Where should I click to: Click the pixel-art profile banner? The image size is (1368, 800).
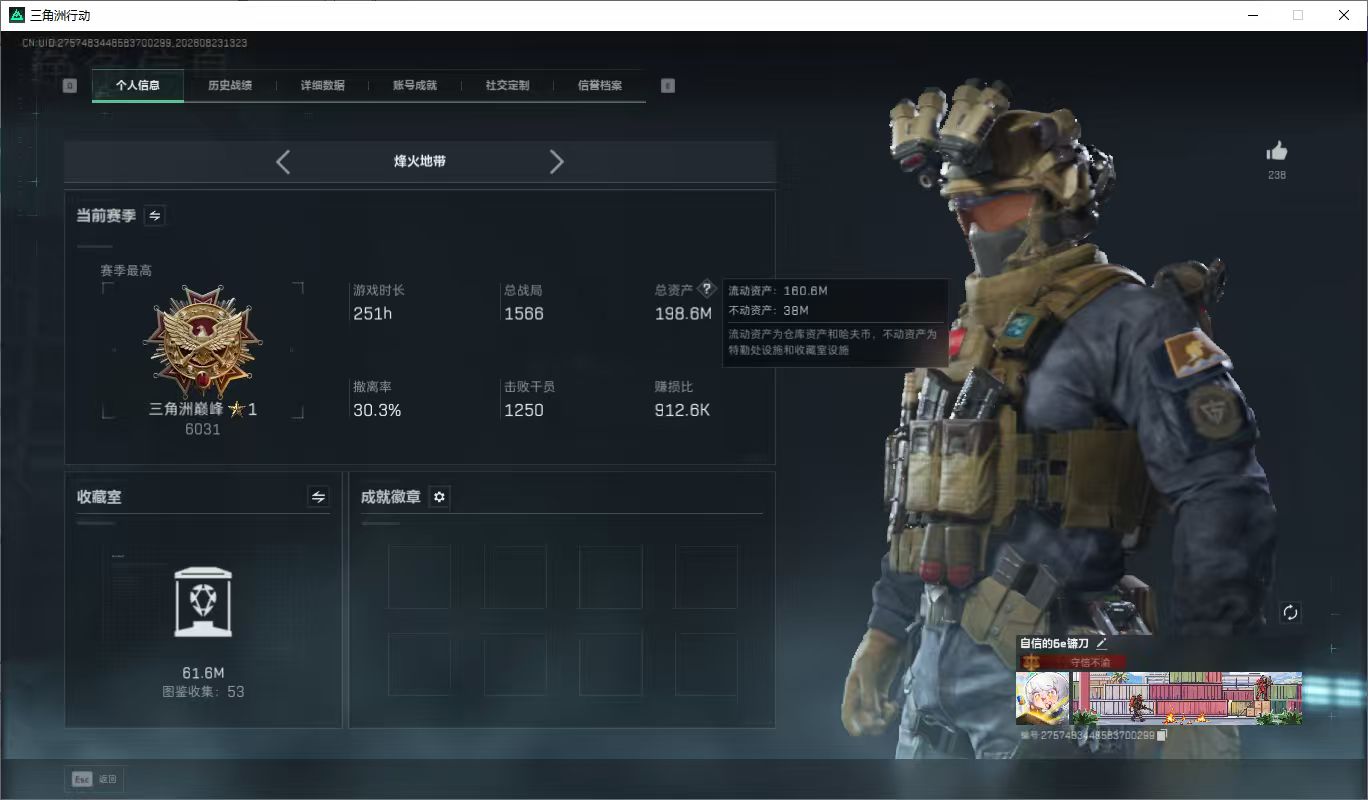point(1187,697)
